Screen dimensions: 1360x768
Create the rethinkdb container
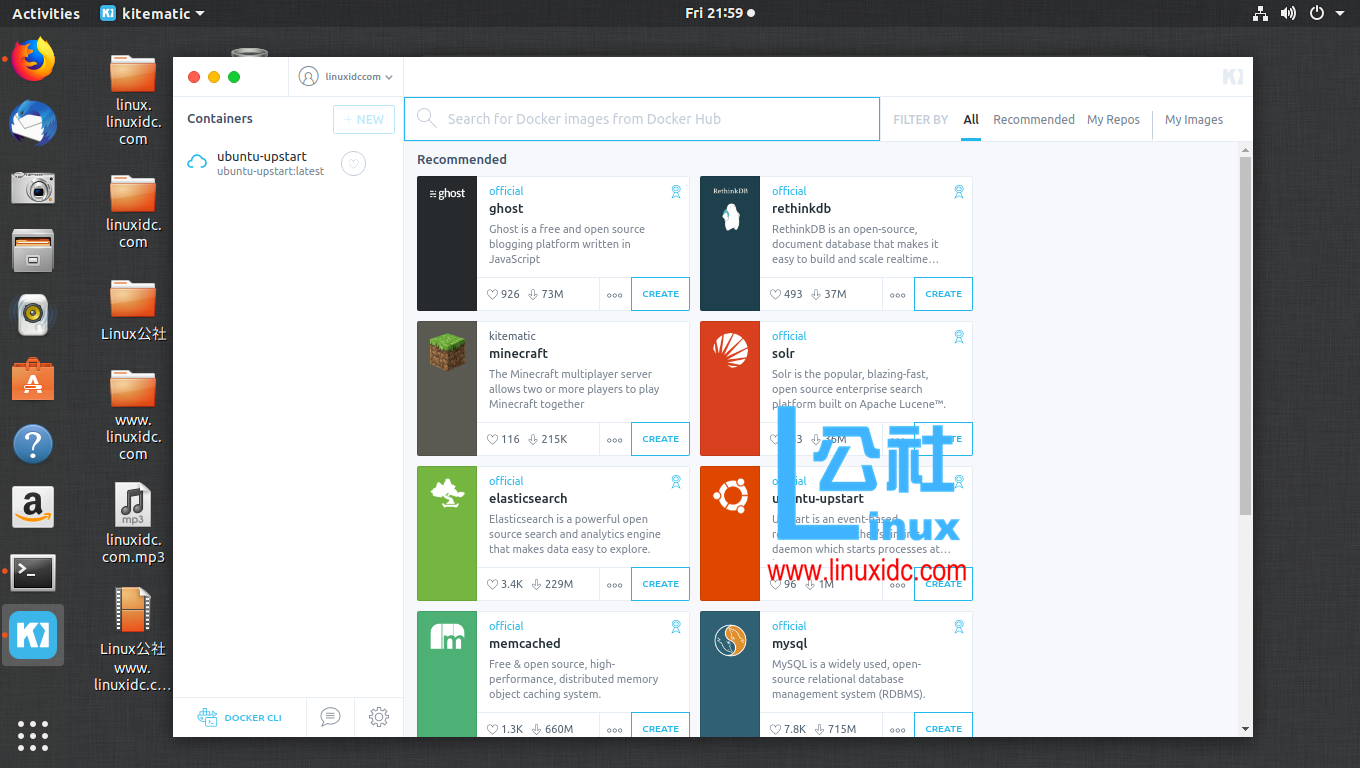pyautogui.click(x=943, y=294)
